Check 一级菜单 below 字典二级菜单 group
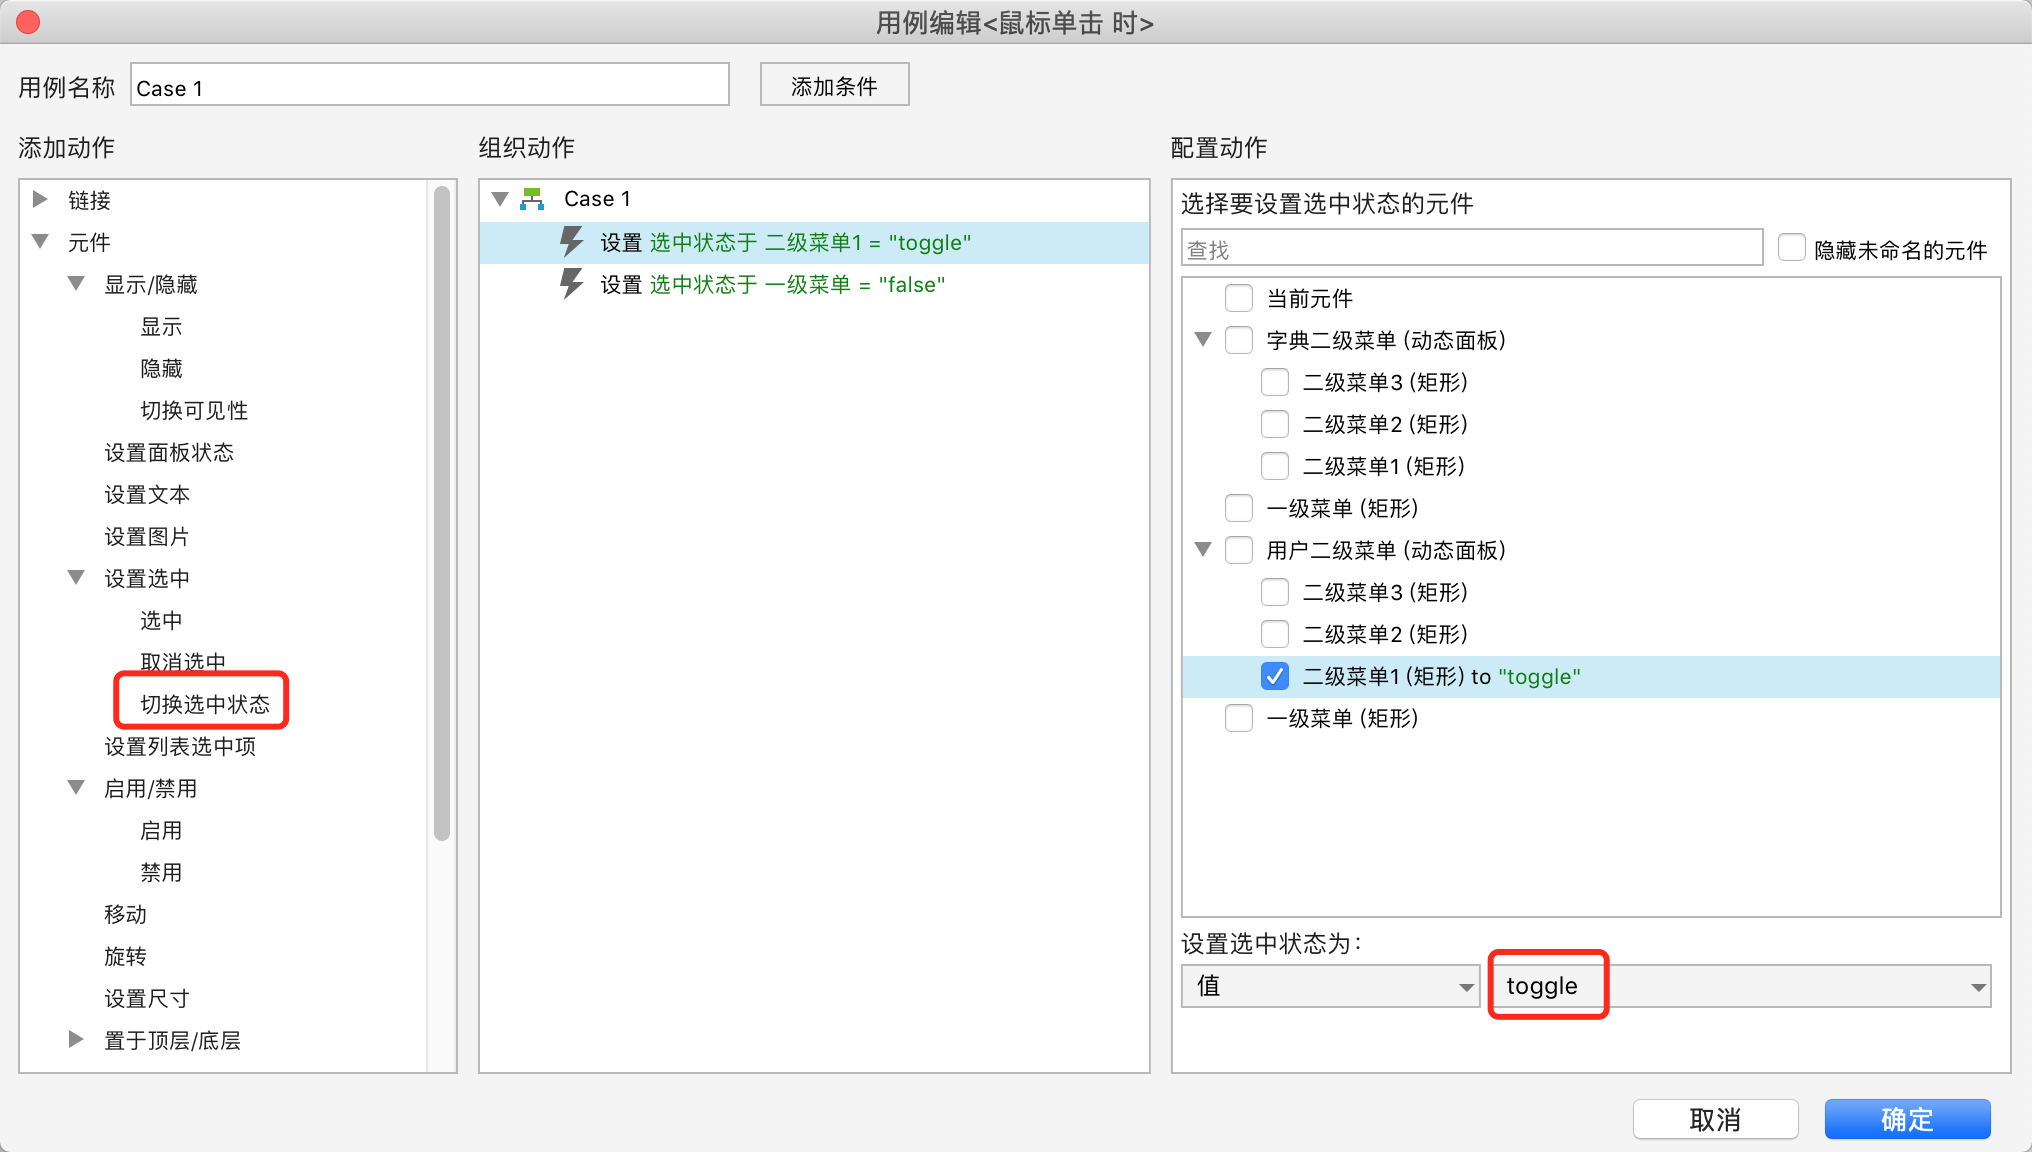 click(1239, 508)
